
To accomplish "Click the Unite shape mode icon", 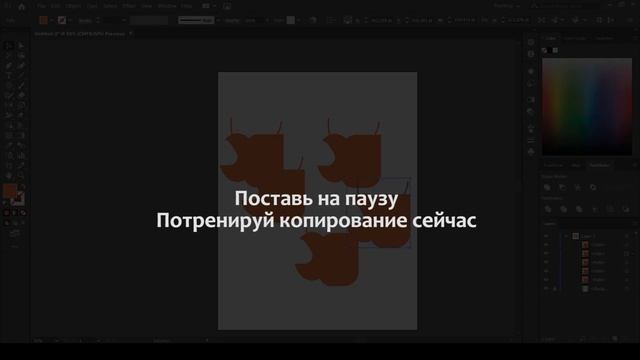I will pyautogui.click(x=547, y=187).
